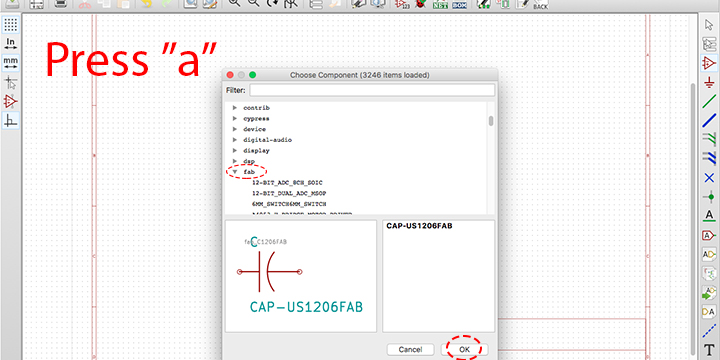Image resolution: width=720 pixels, height=360 pixels.
Task: Run electrical rules check ladybug icon
Action: click(x=420, y=4)
